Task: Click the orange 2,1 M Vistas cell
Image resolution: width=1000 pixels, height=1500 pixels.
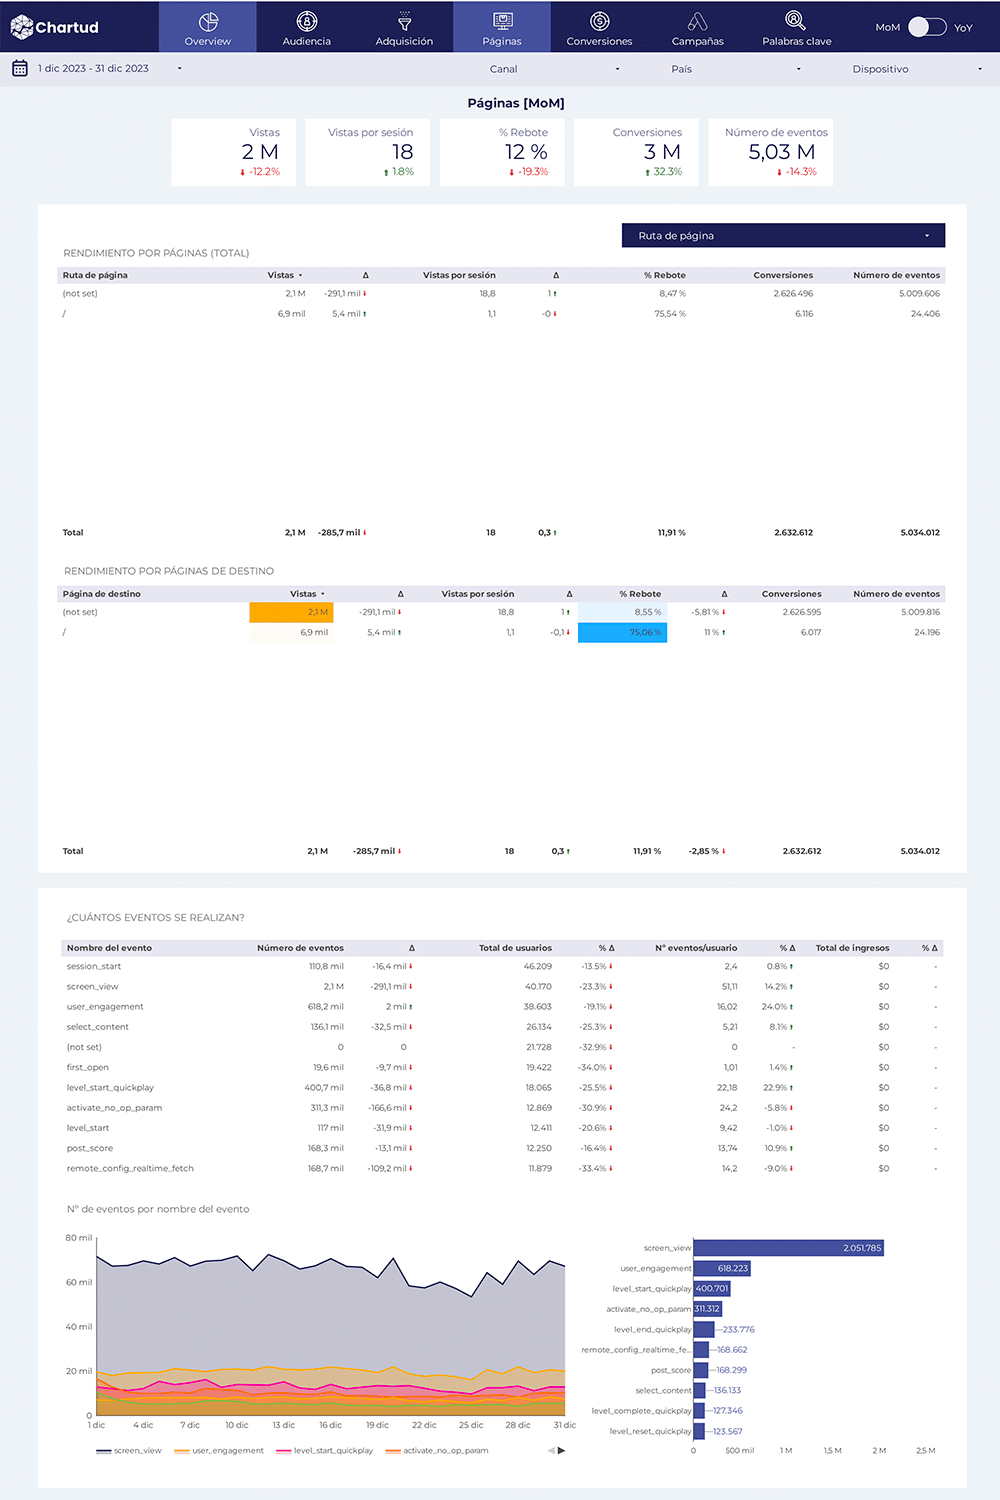Action: click(291, 612)
